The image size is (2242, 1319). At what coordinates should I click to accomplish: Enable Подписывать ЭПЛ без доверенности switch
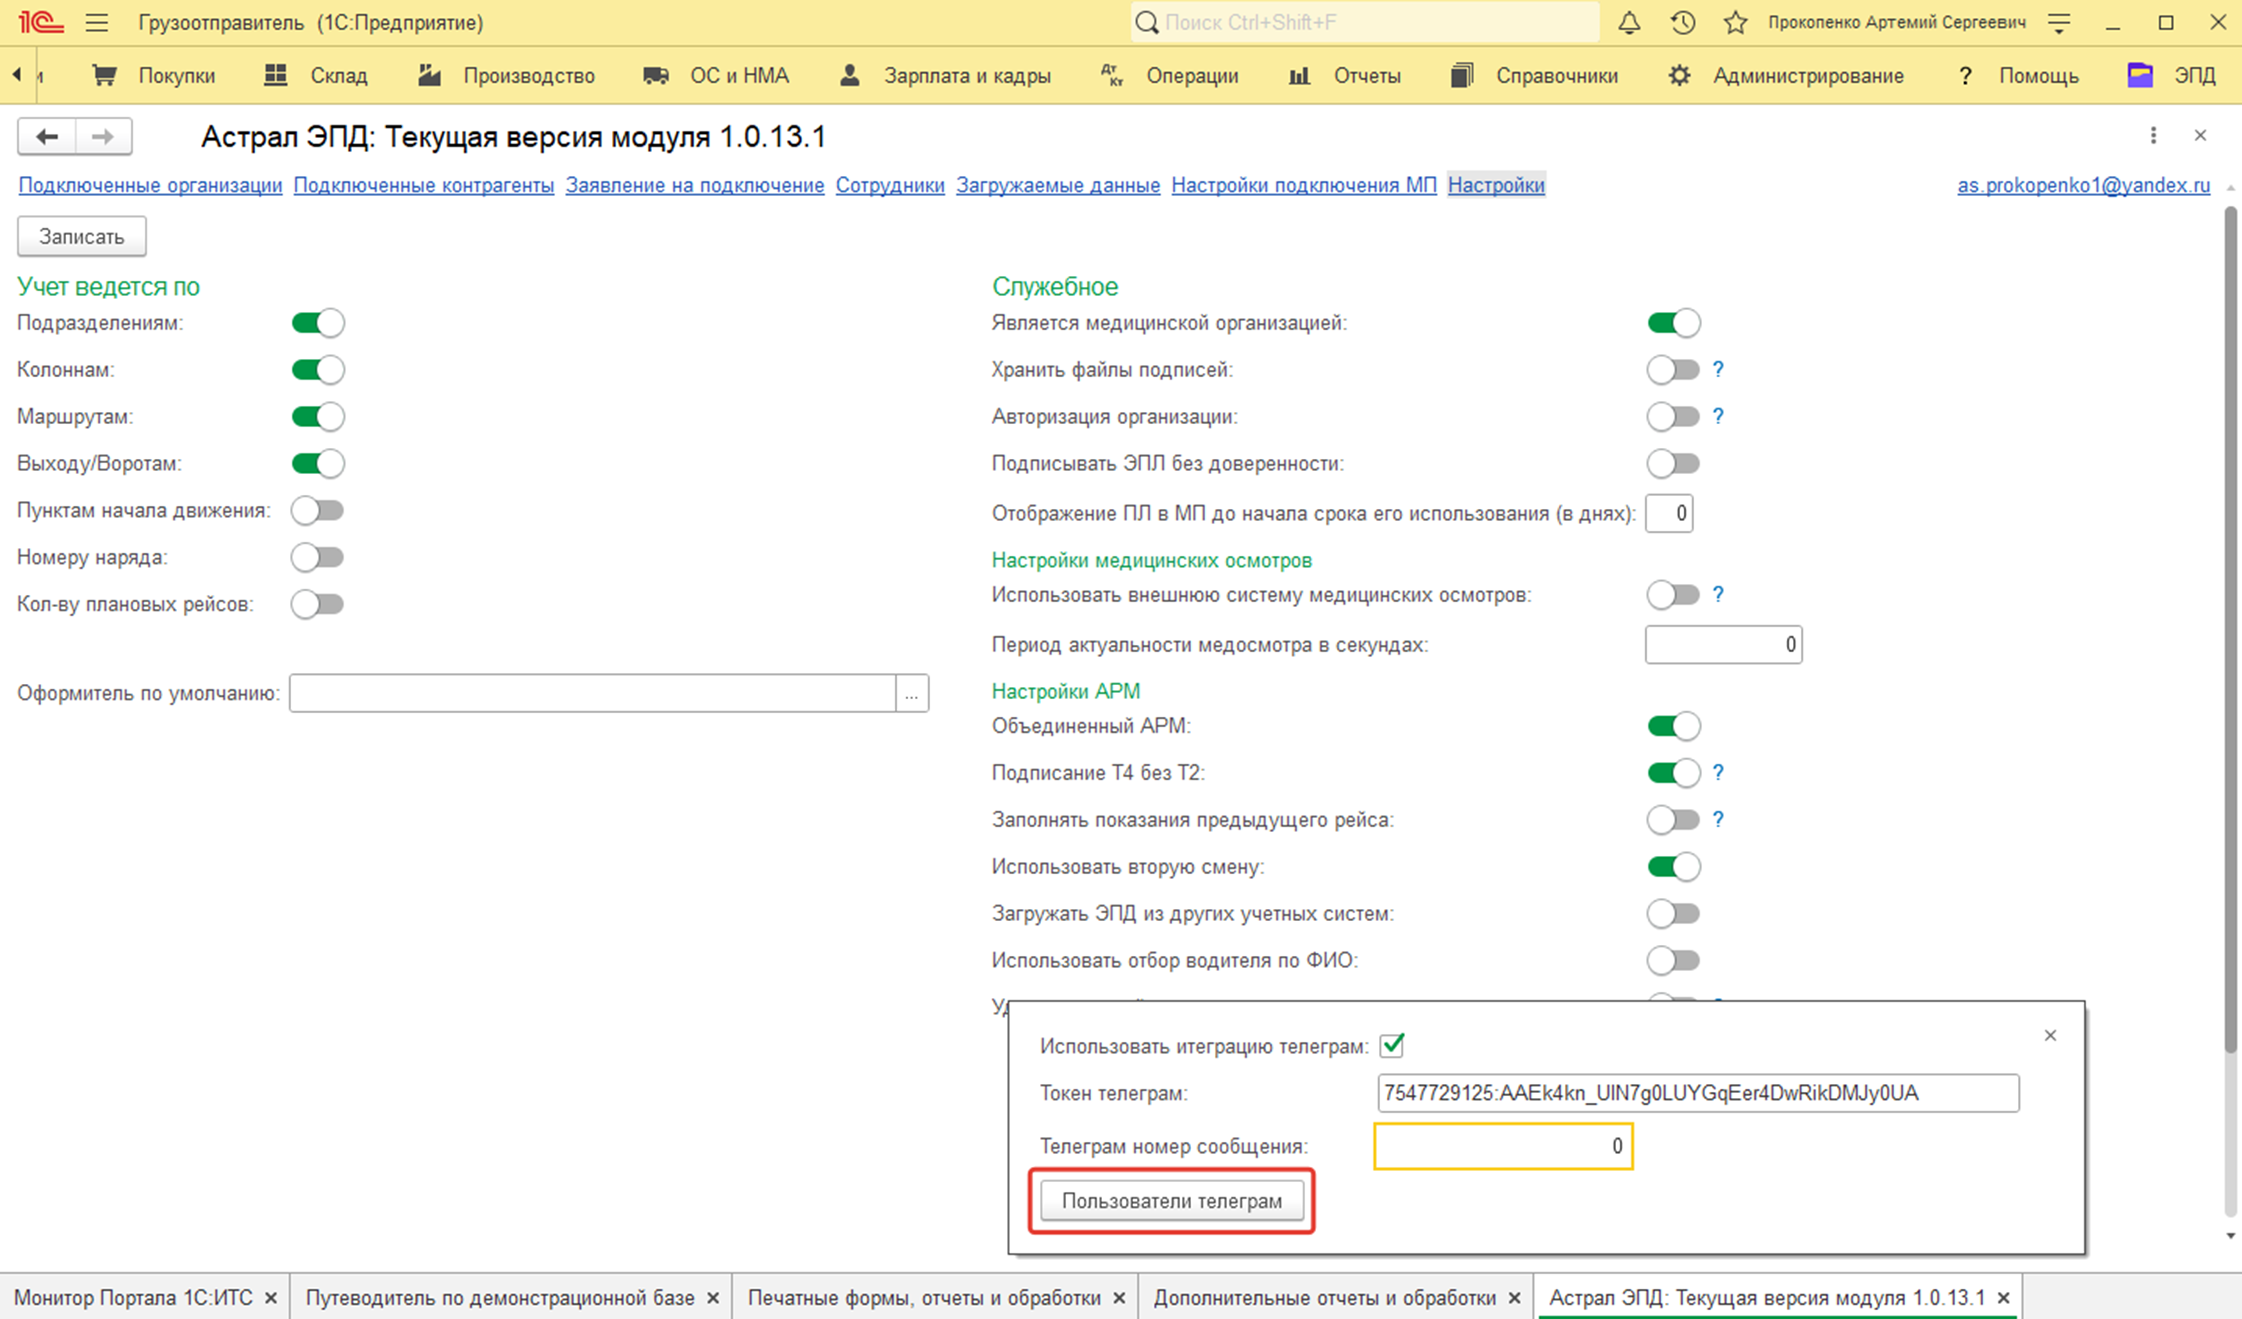(1674, 463)
